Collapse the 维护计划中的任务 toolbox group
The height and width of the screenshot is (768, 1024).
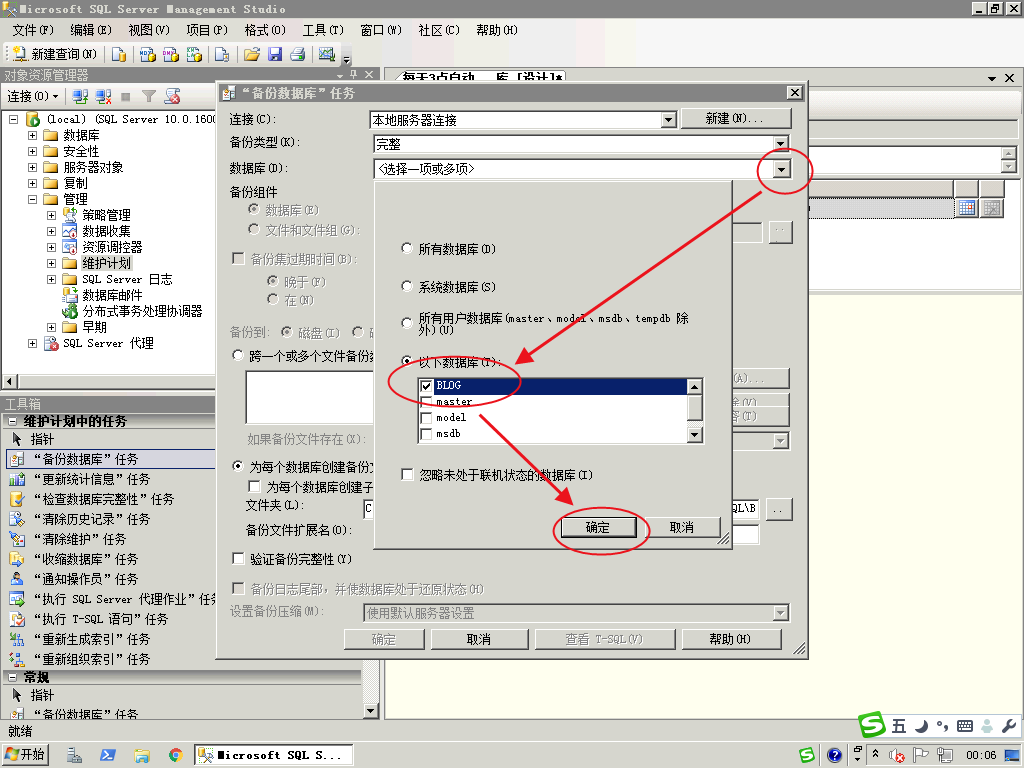[x=12, y=421]
